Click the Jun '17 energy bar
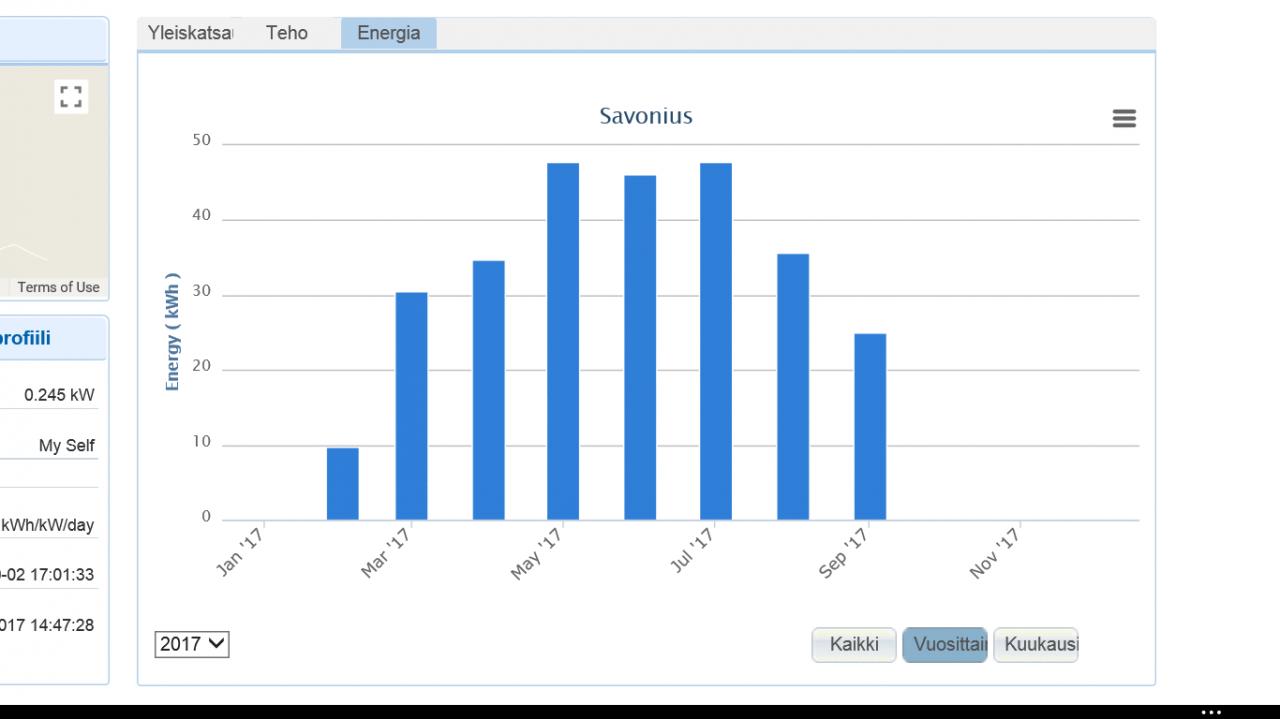Image resolution: width=1280 pixels, height=719 pixels. pos(640,348)
